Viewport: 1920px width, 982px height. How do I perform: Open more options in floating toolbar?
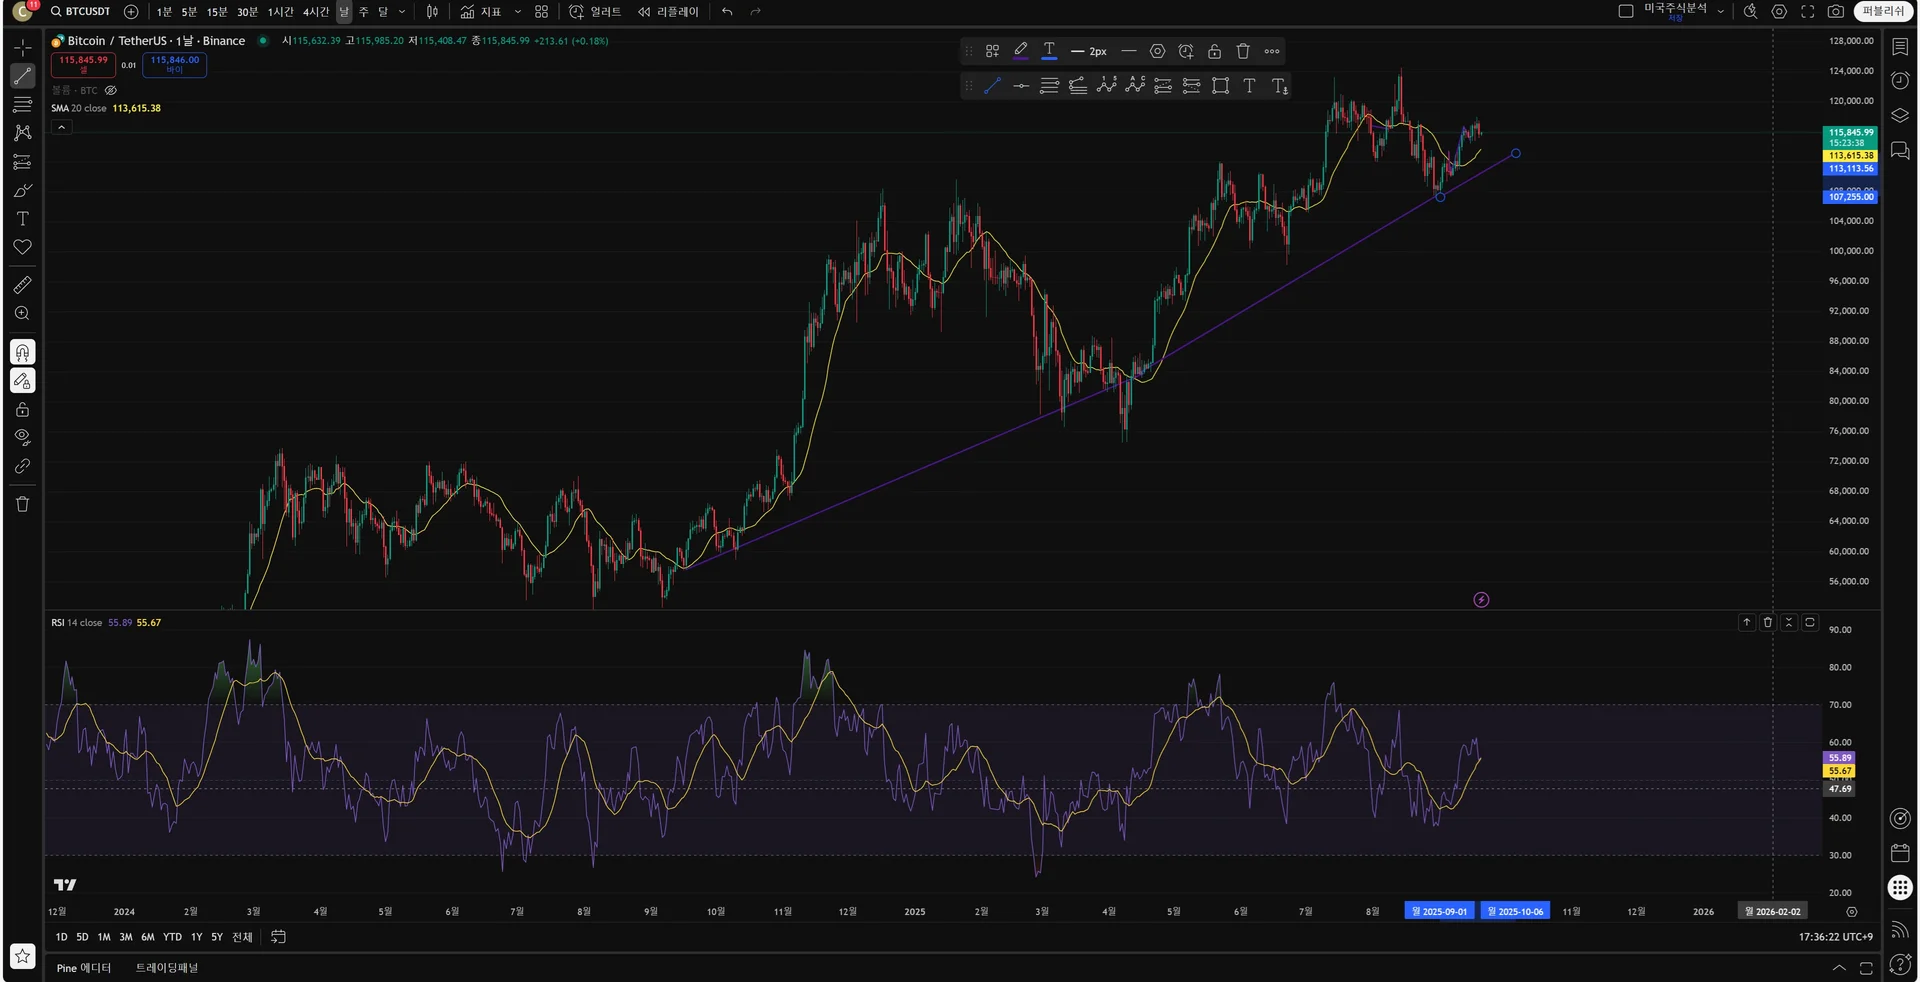1272,51
